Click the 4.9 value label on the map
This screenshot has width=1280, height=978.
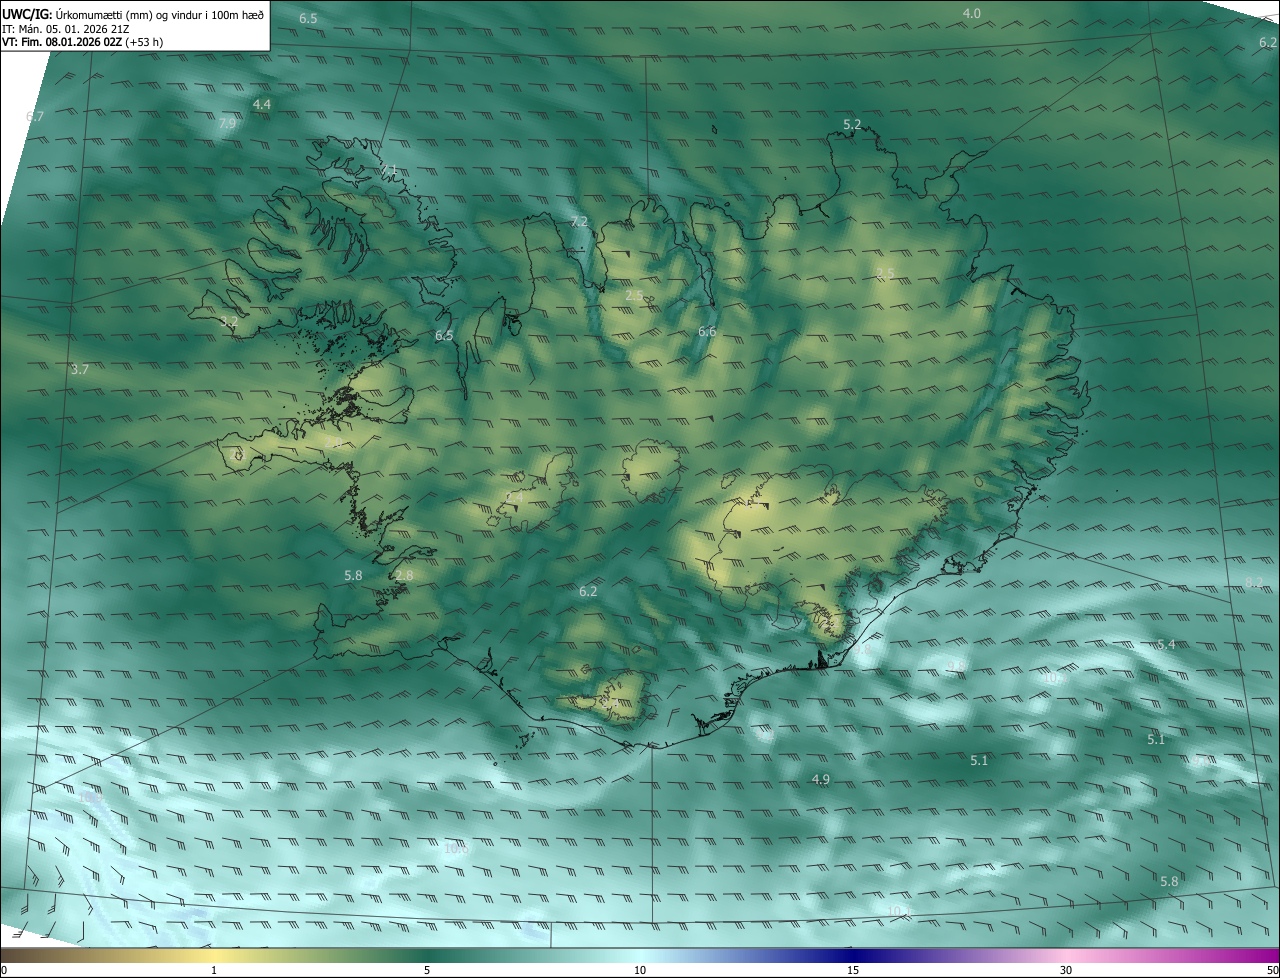click(x=820, y=779)
